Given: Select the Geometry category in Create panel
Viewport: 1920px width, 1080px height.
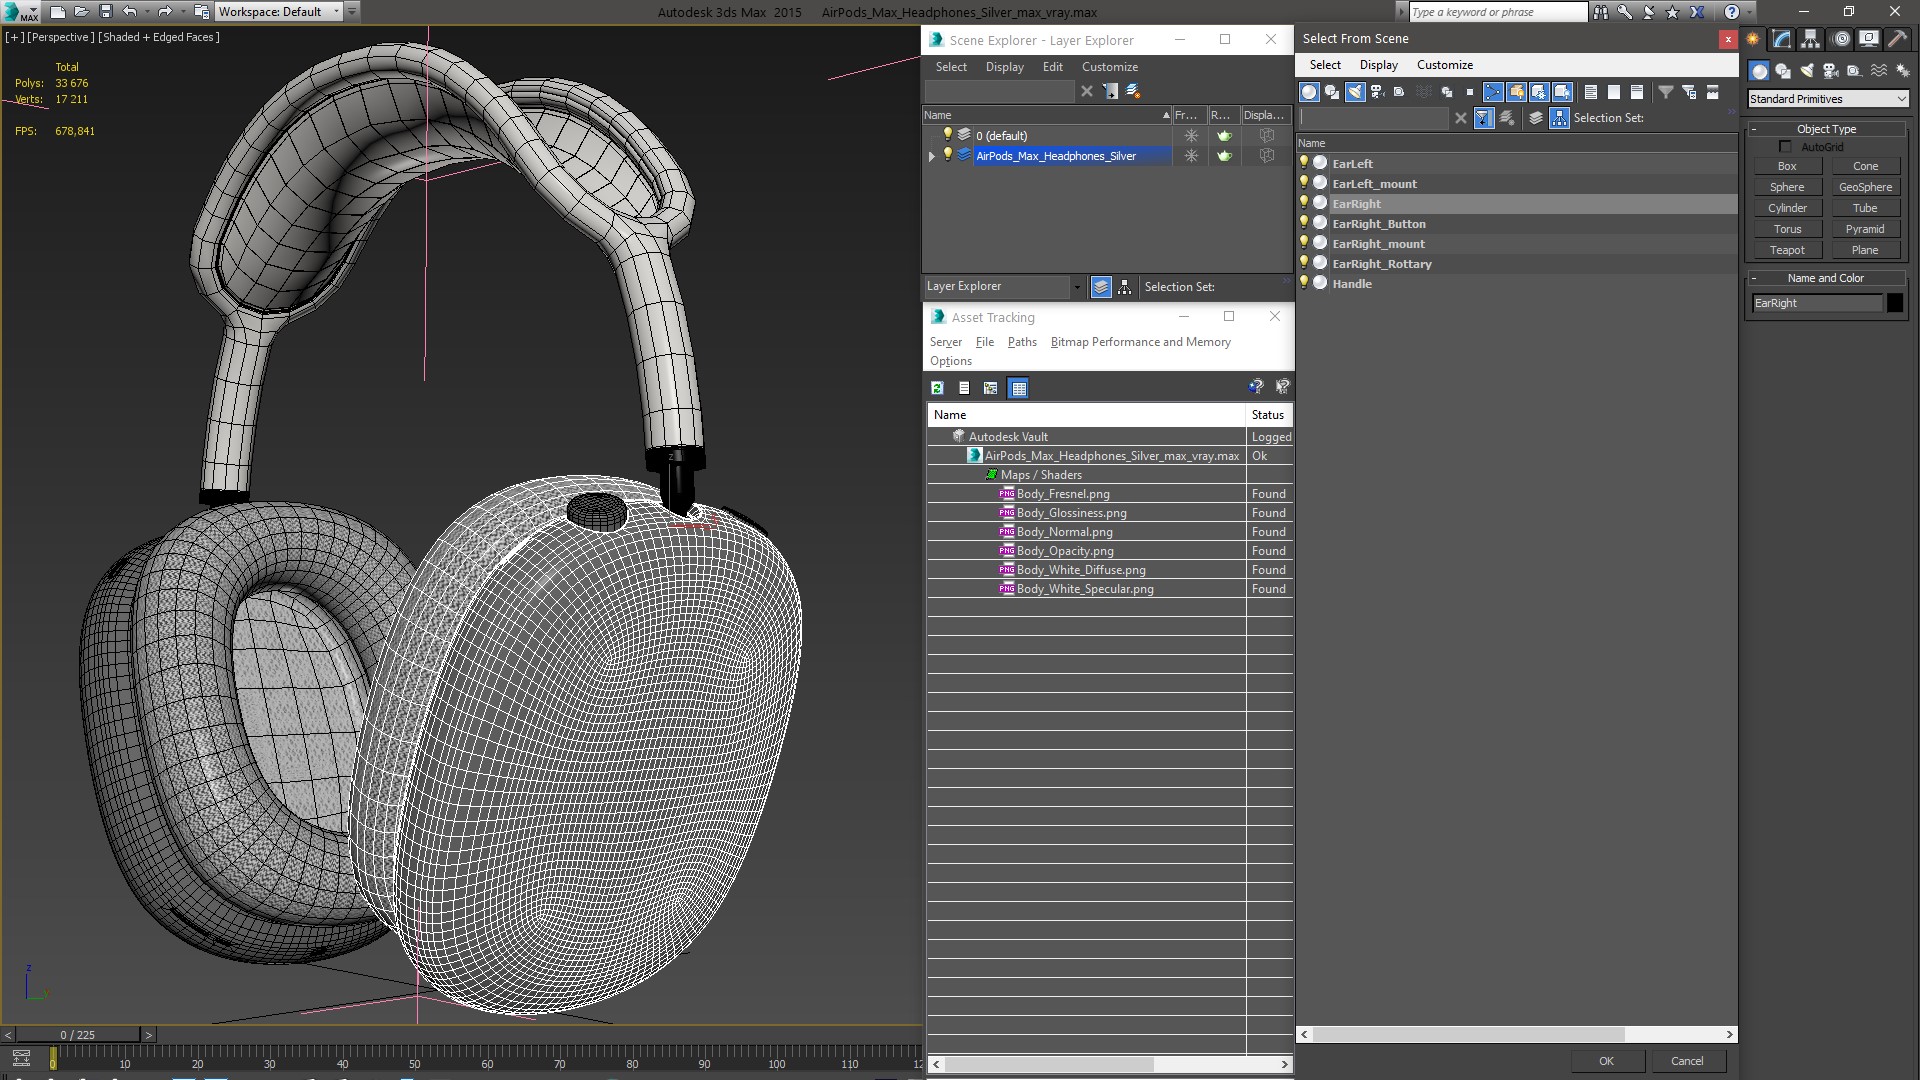Looking at the screenshot, I should pyautogui.click(x=1759, y=71).
